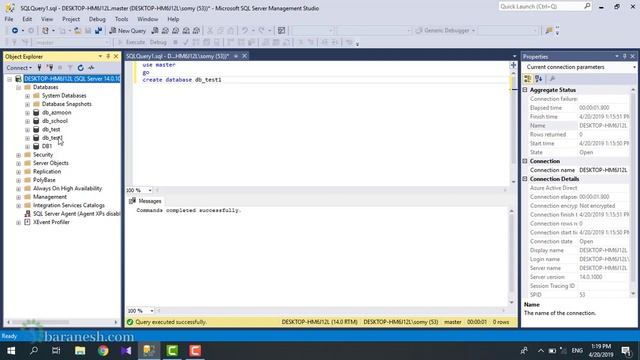Click the Execute button in SQL toolbar
The height and width of the screenshot is (360, 640).
pyautogui.click(x=131, y=42)
